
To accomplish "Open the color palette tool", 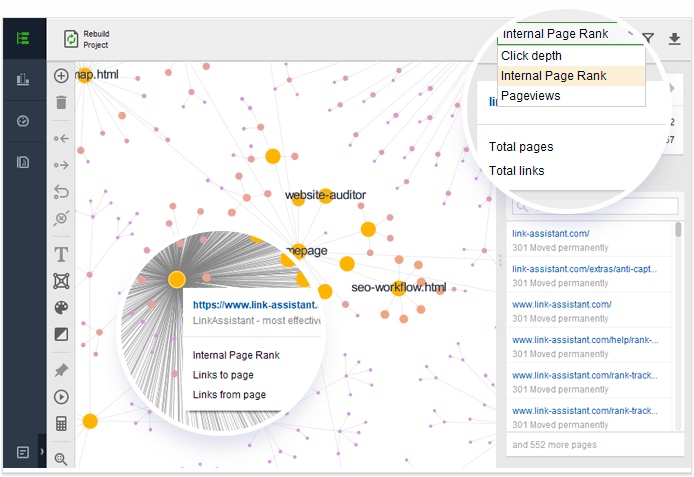I will [x=61, y=308].
